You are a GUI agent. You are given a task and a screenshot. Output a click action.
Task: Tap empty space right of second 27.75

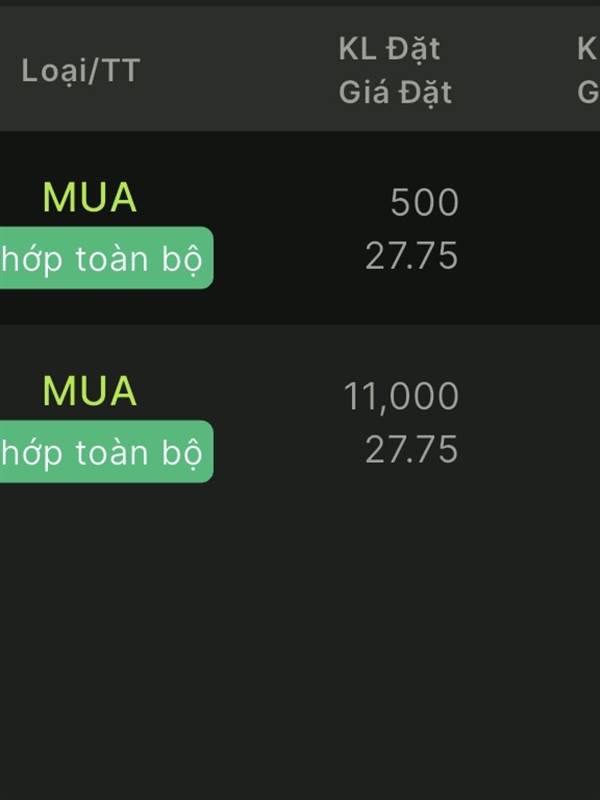pyautogui.click(x=531, y=450)
